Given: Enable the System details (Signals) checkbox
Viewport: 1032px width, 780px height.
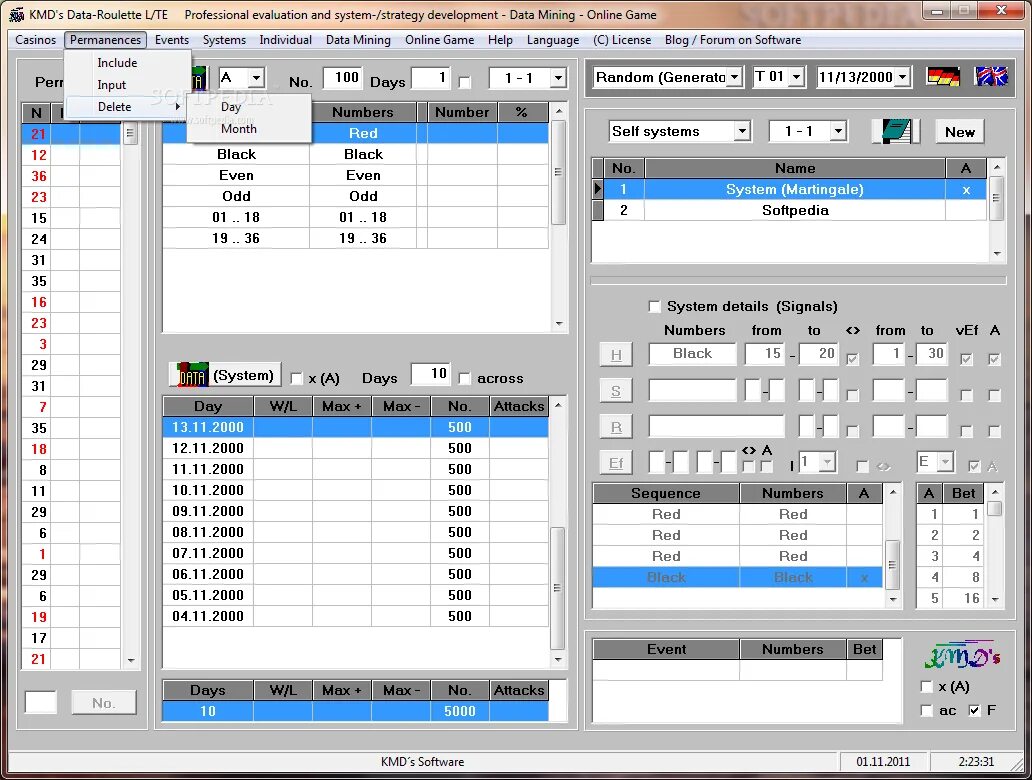Looking at the screenshot, I should 654,306.
